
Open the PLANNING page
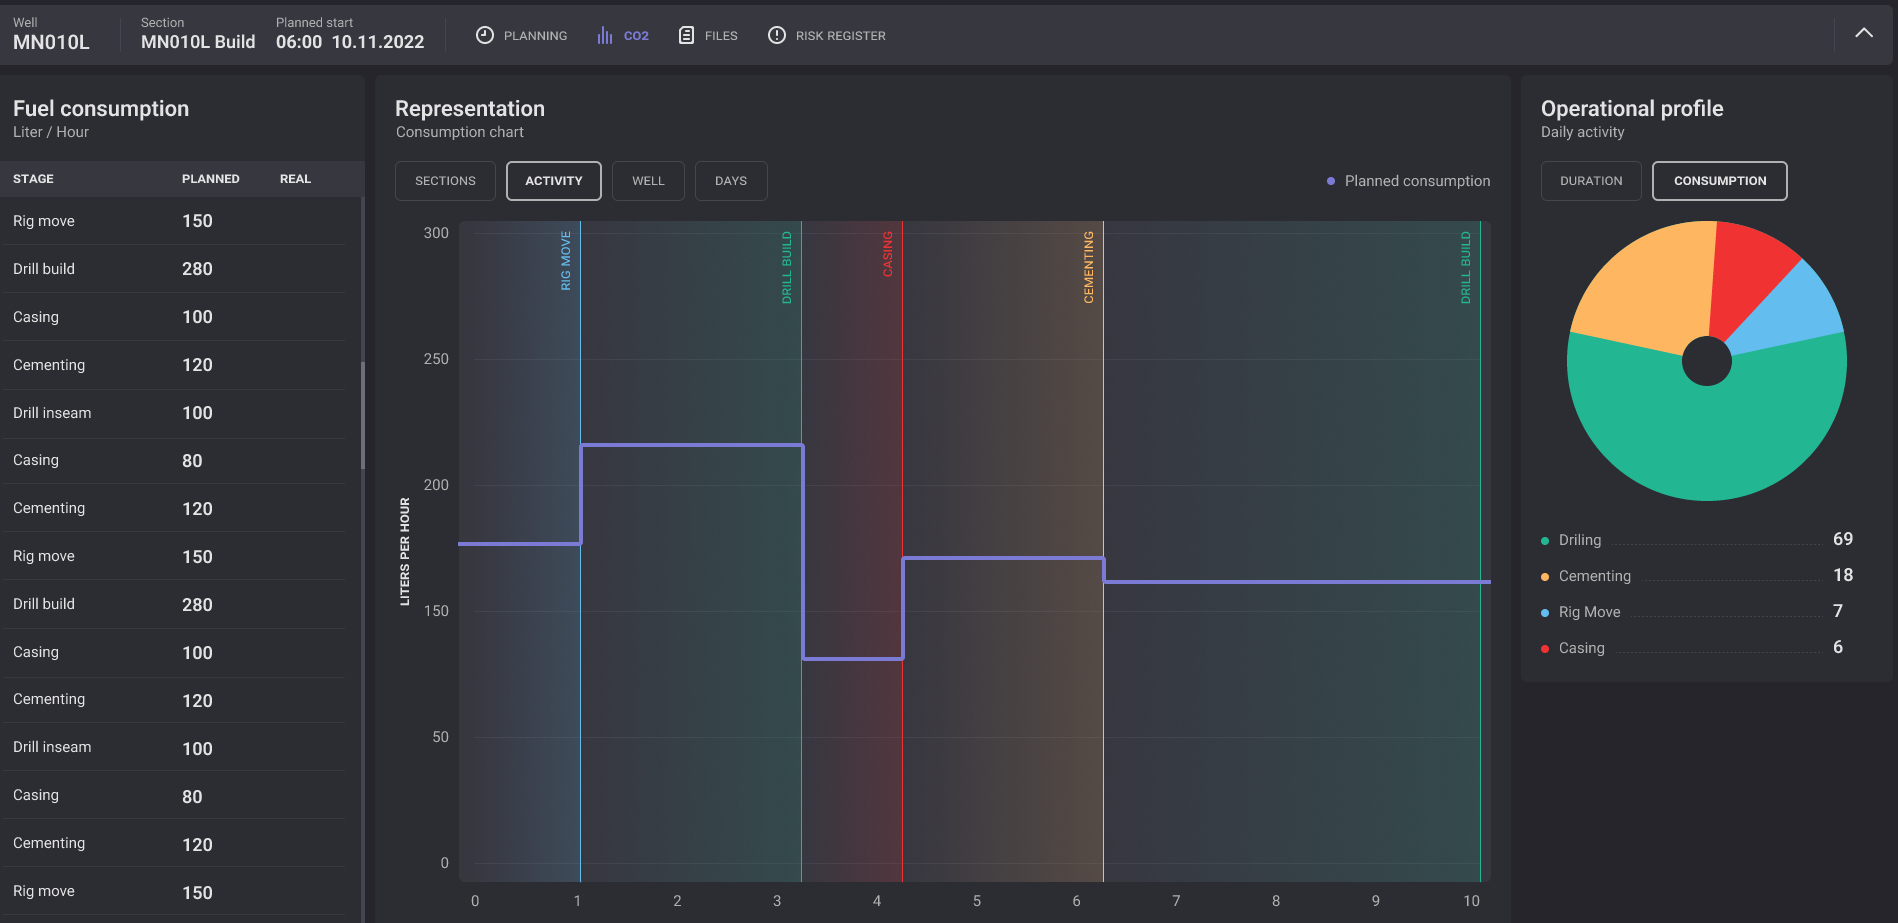click(535, 36)
